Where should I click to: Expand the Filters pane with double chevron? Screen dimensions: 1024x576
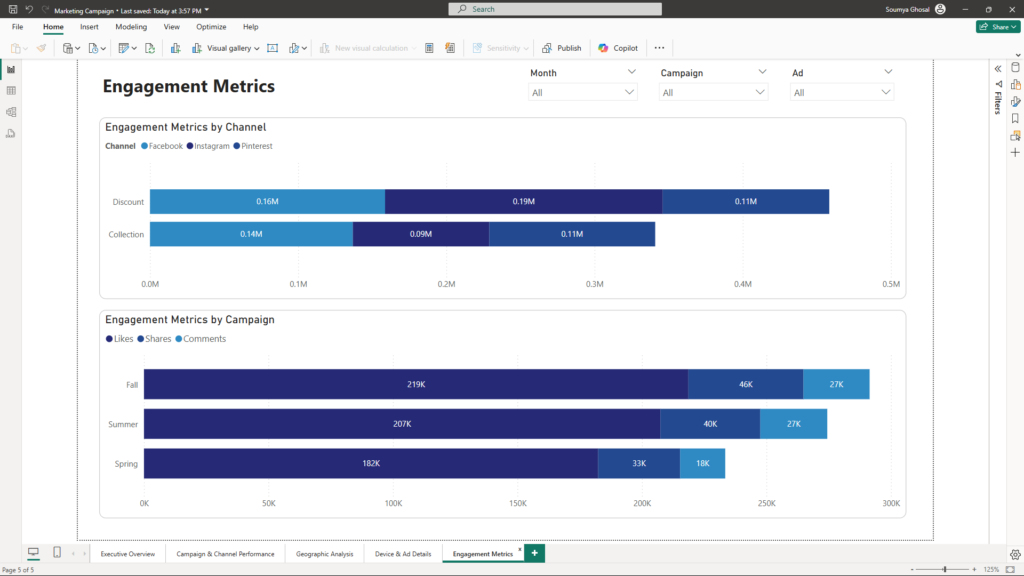tap(997, 68)
